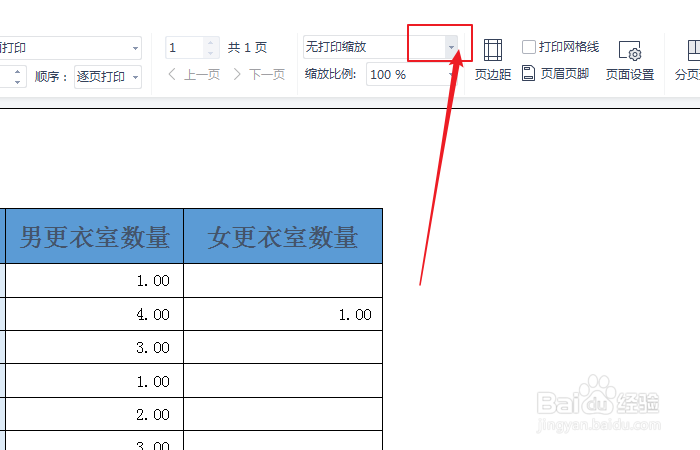Image resolution: width=700 pixels, height=450 pixels.
Task: Open page setup (页面设置) dialog
Action: [x=630, y=60]
